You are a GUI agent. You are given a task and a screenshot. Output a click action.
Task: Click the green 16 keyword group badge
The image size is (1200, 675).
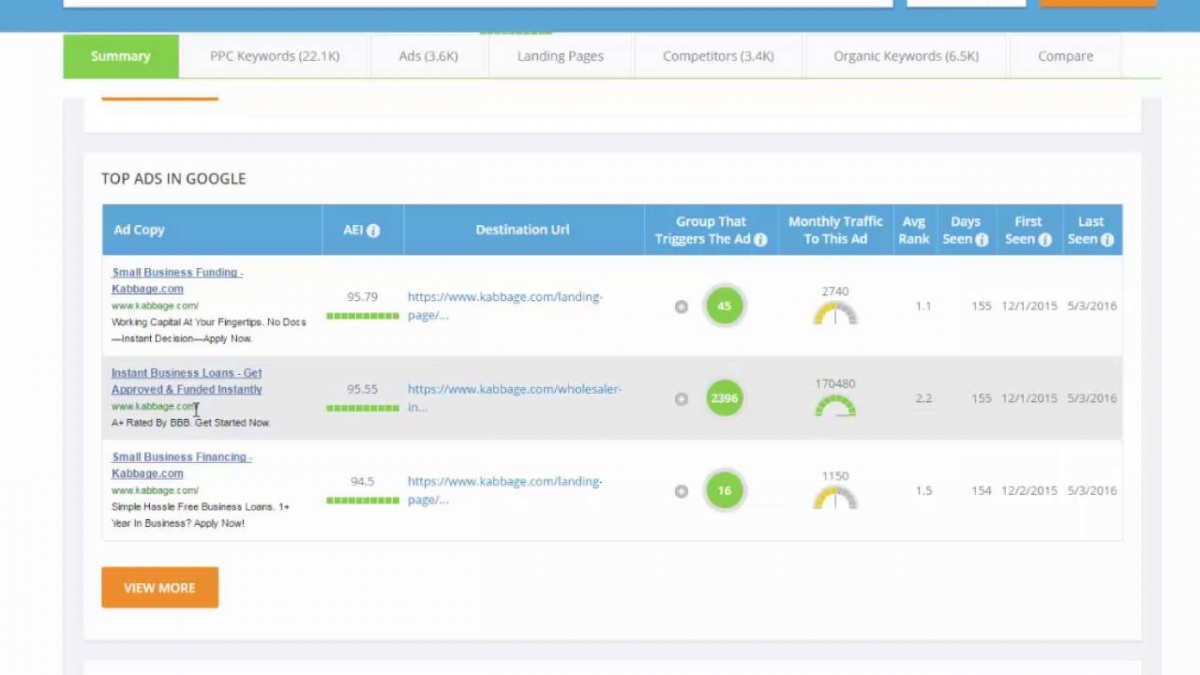click(724, 491)
